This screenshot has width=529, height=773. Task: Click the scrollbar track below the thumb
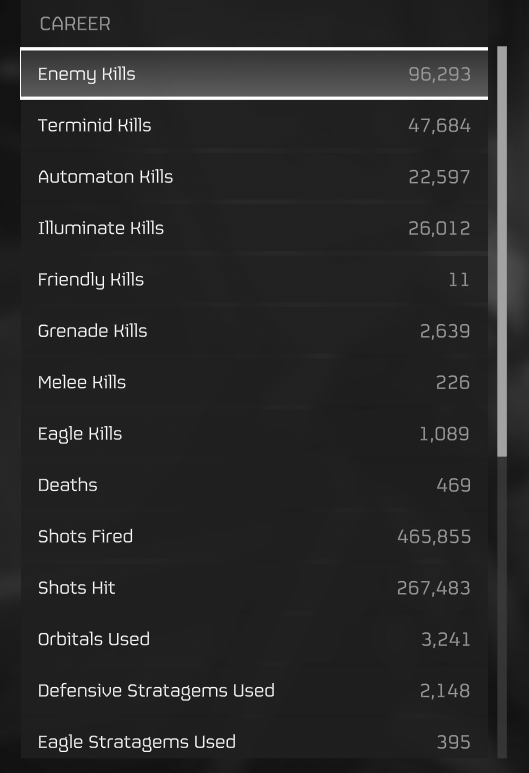tap(502, 607)
